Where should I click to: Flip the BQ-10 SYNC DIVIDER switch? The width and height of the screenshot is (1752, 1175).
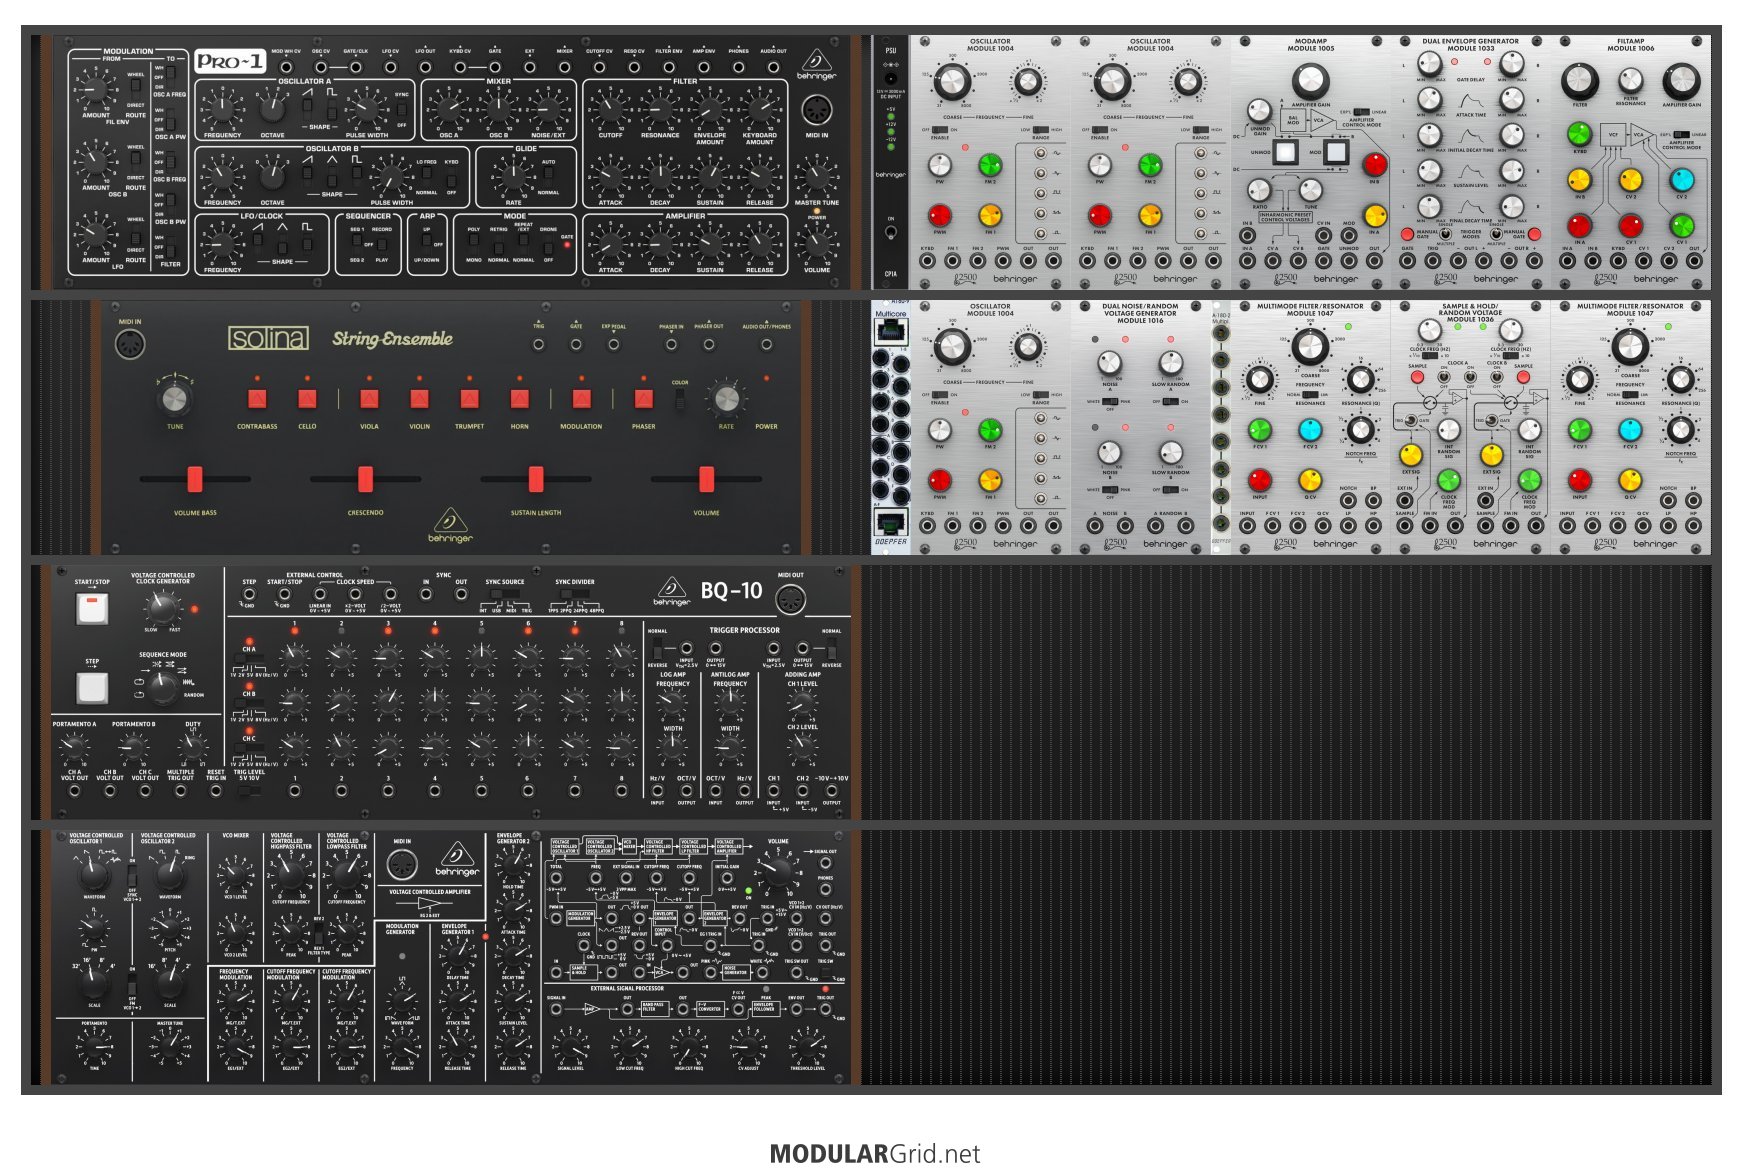coord(575,595)
